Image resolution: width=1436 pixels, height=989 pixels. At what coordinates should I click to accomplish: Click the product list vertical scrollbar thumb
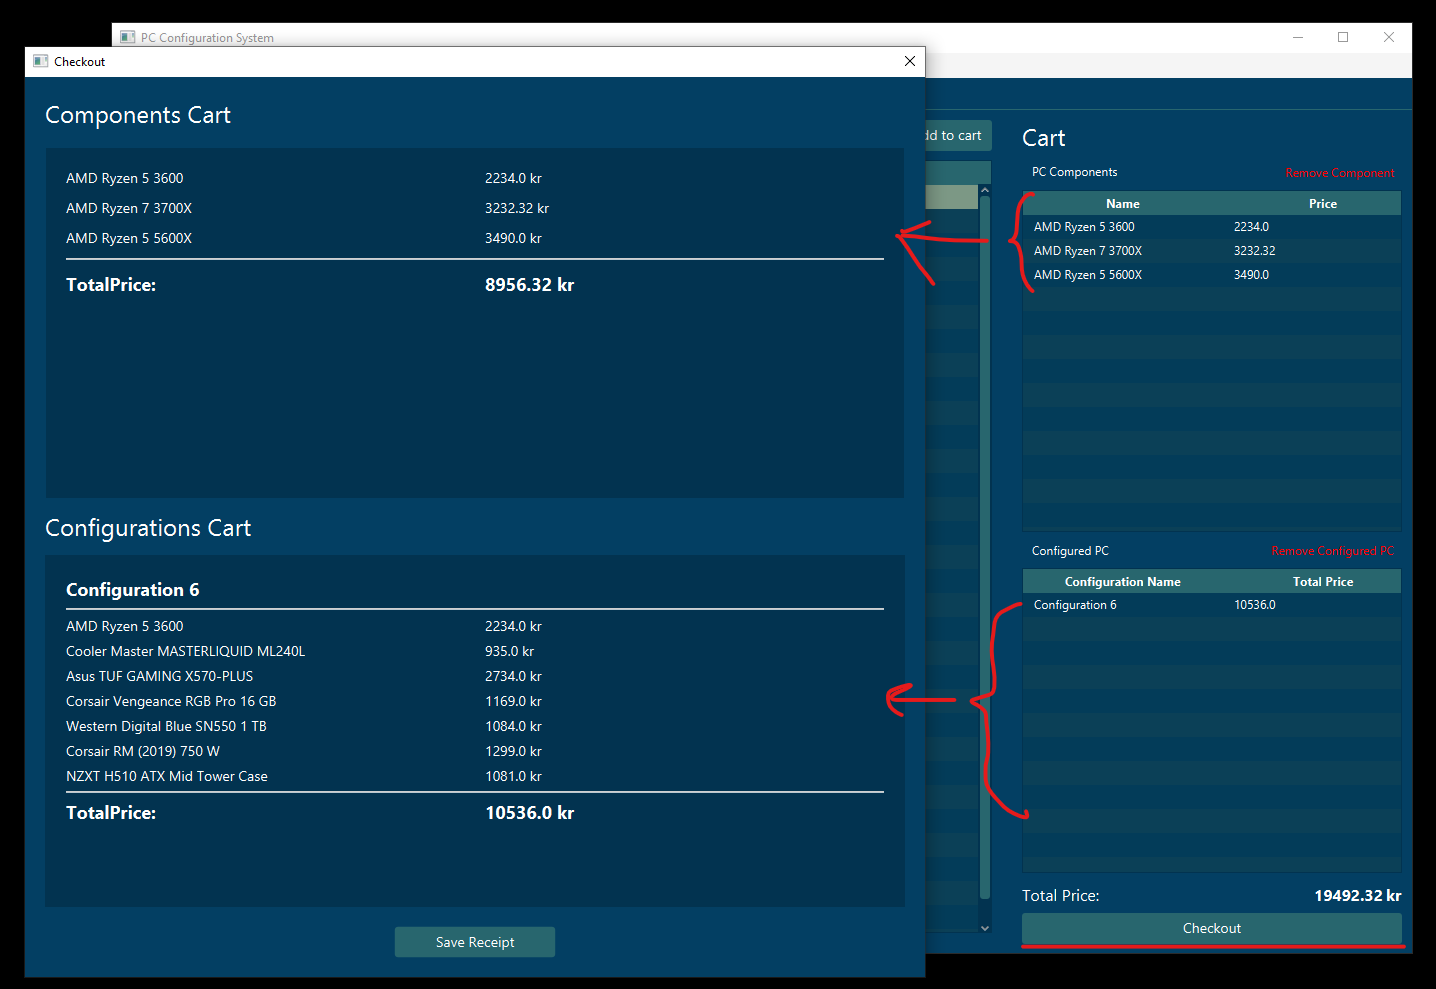pos(985,548)
